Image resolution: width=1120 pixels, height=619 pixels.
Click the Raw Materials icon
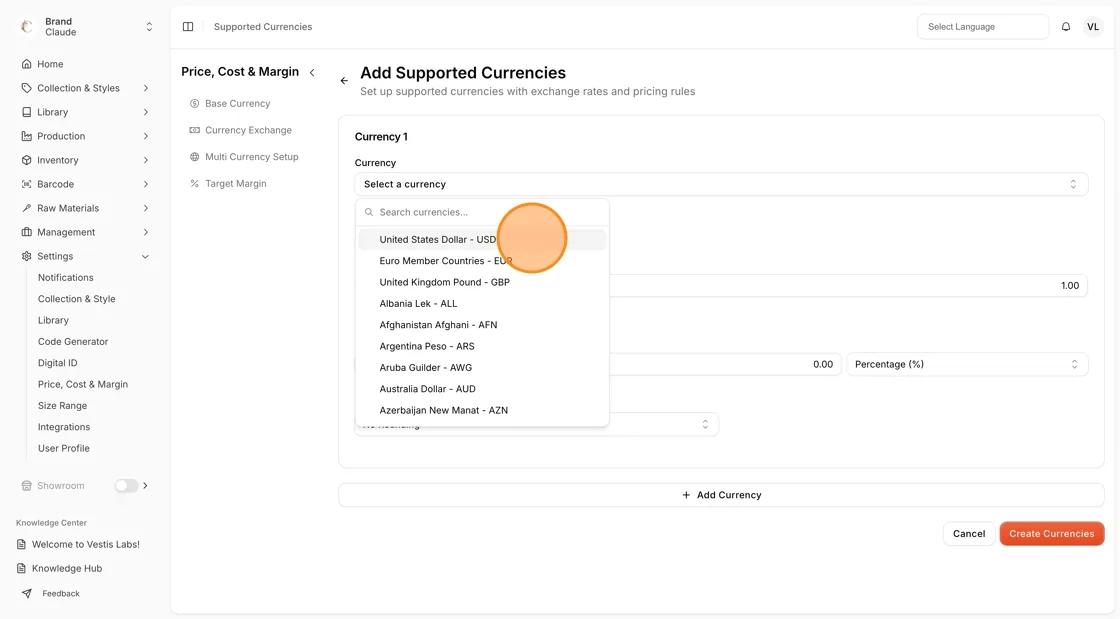pos(26,208)
